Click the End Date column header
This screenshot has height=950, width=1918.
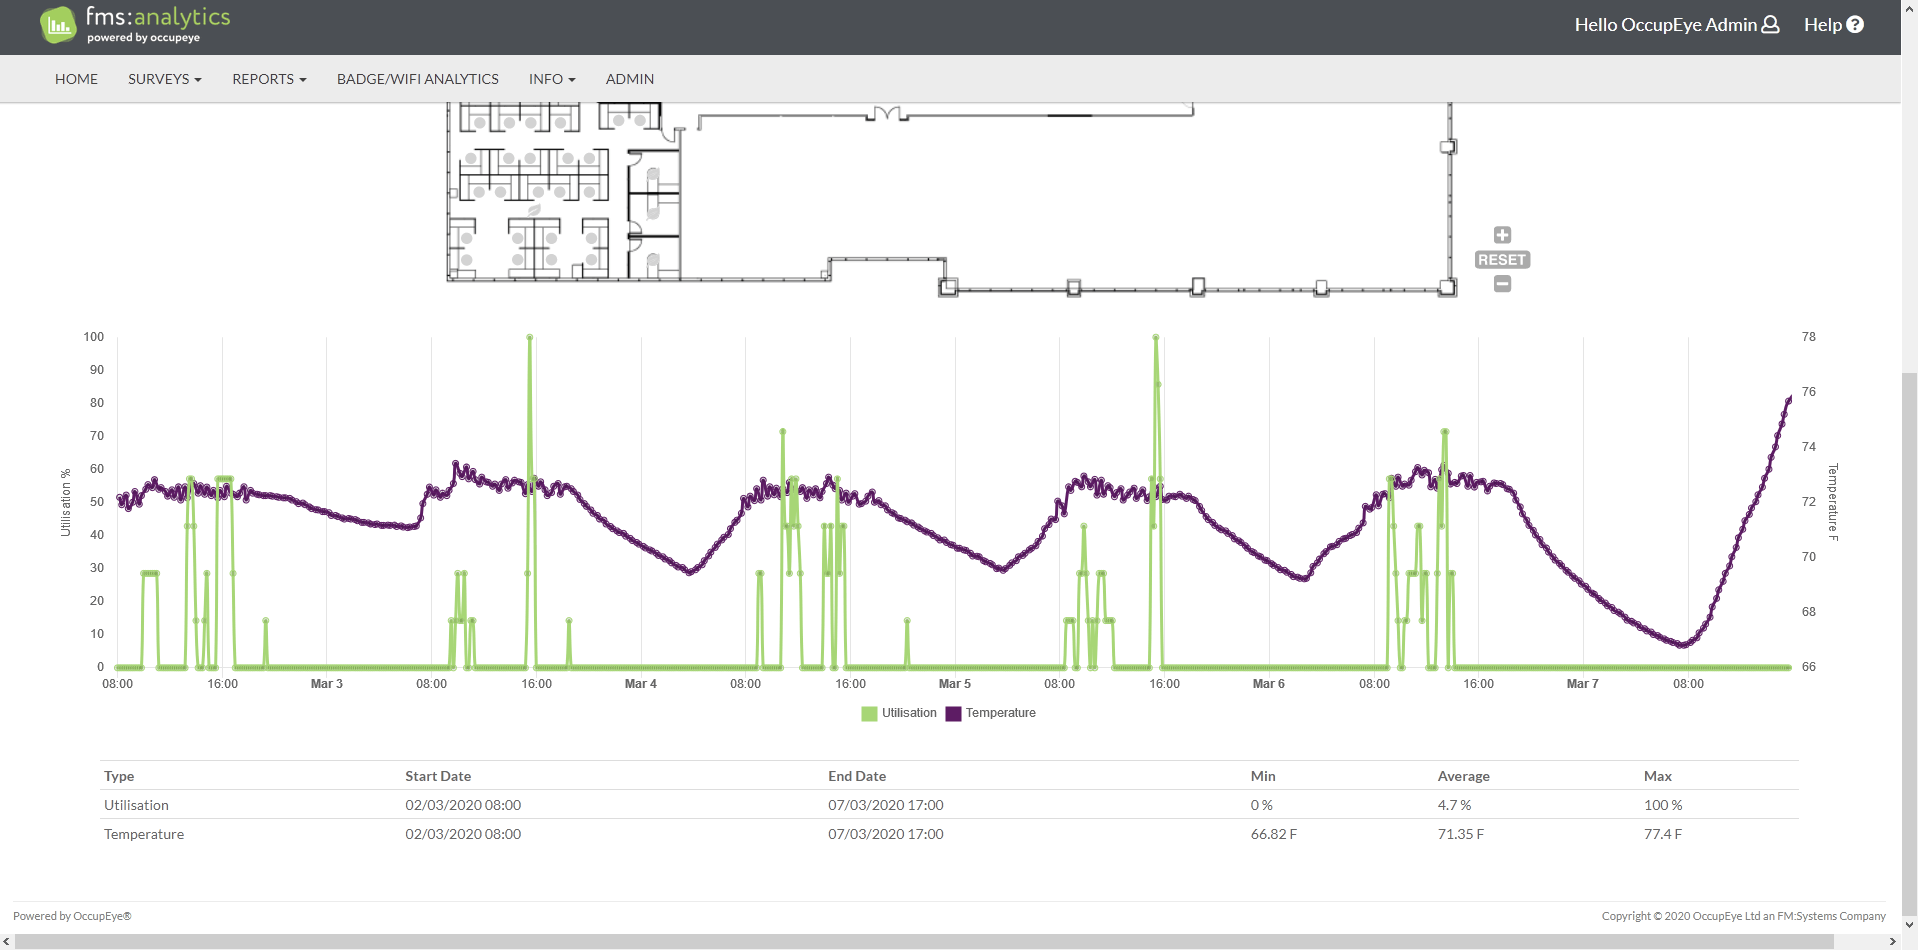[857, 776]
